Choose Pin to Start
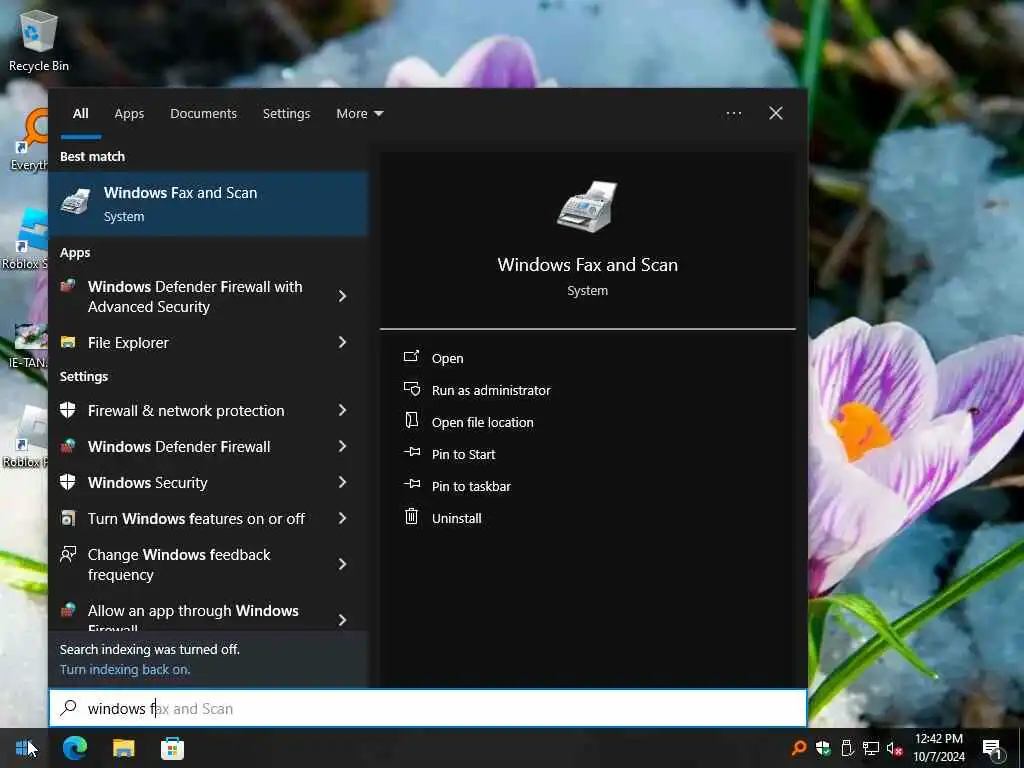 point(463,454)
